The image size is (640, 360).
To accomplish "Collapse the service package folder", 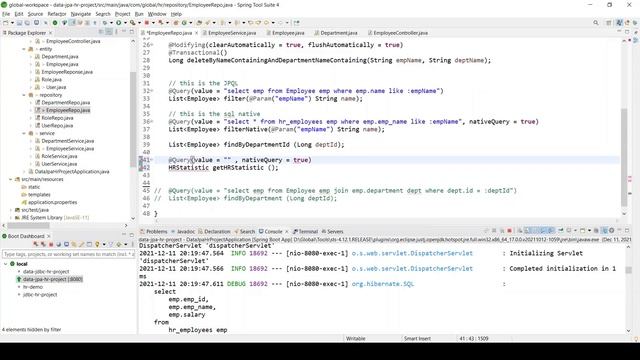I will (x=24, y=133).
